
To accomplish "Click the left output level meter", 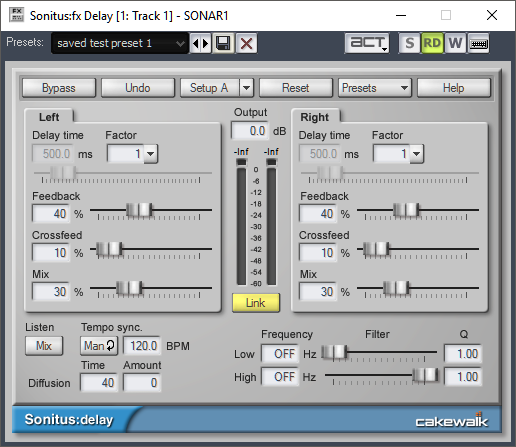I will click(241, 222).
